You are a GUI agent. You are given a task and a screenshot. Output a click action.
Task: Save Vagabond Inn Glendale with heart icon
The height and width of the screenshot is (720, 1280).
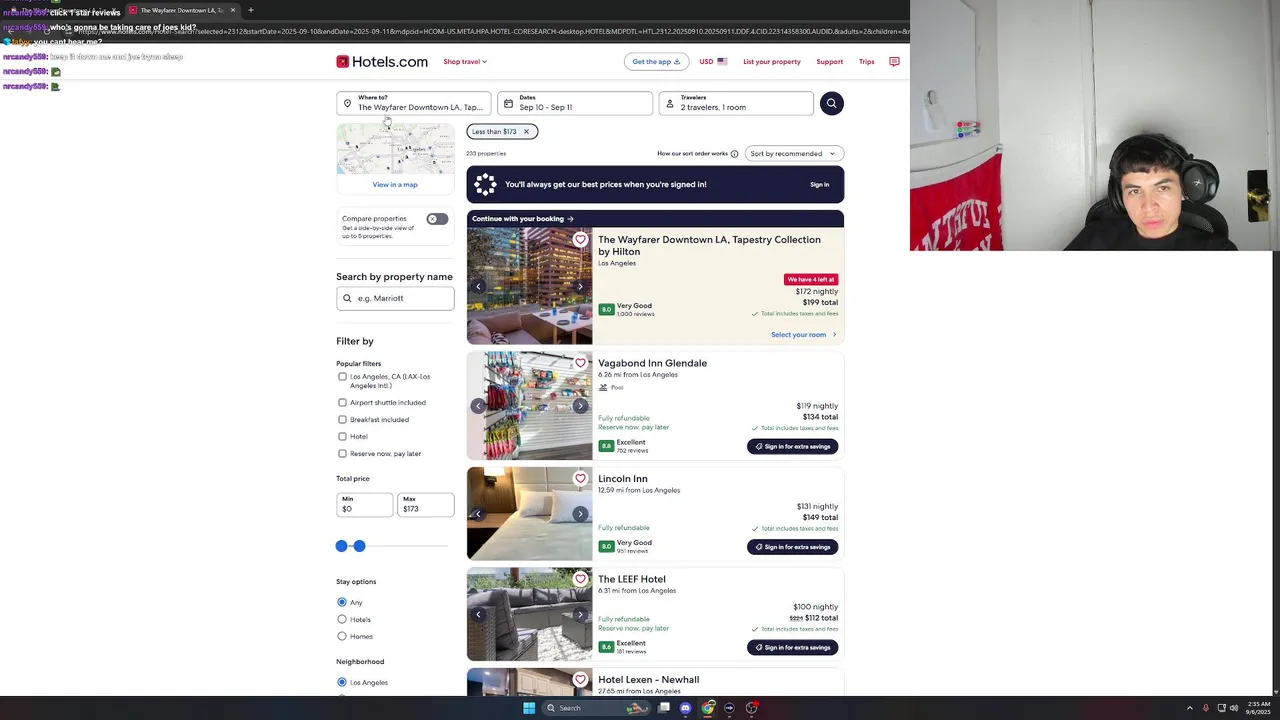point(580,363)
